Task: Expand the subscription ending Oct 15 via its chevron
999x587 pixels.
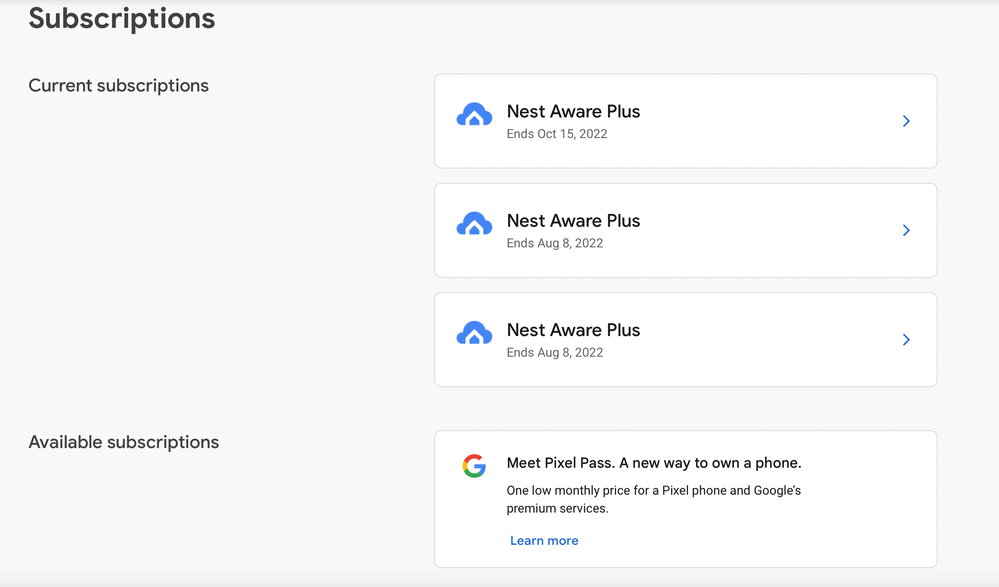Action: pos(906,121)
